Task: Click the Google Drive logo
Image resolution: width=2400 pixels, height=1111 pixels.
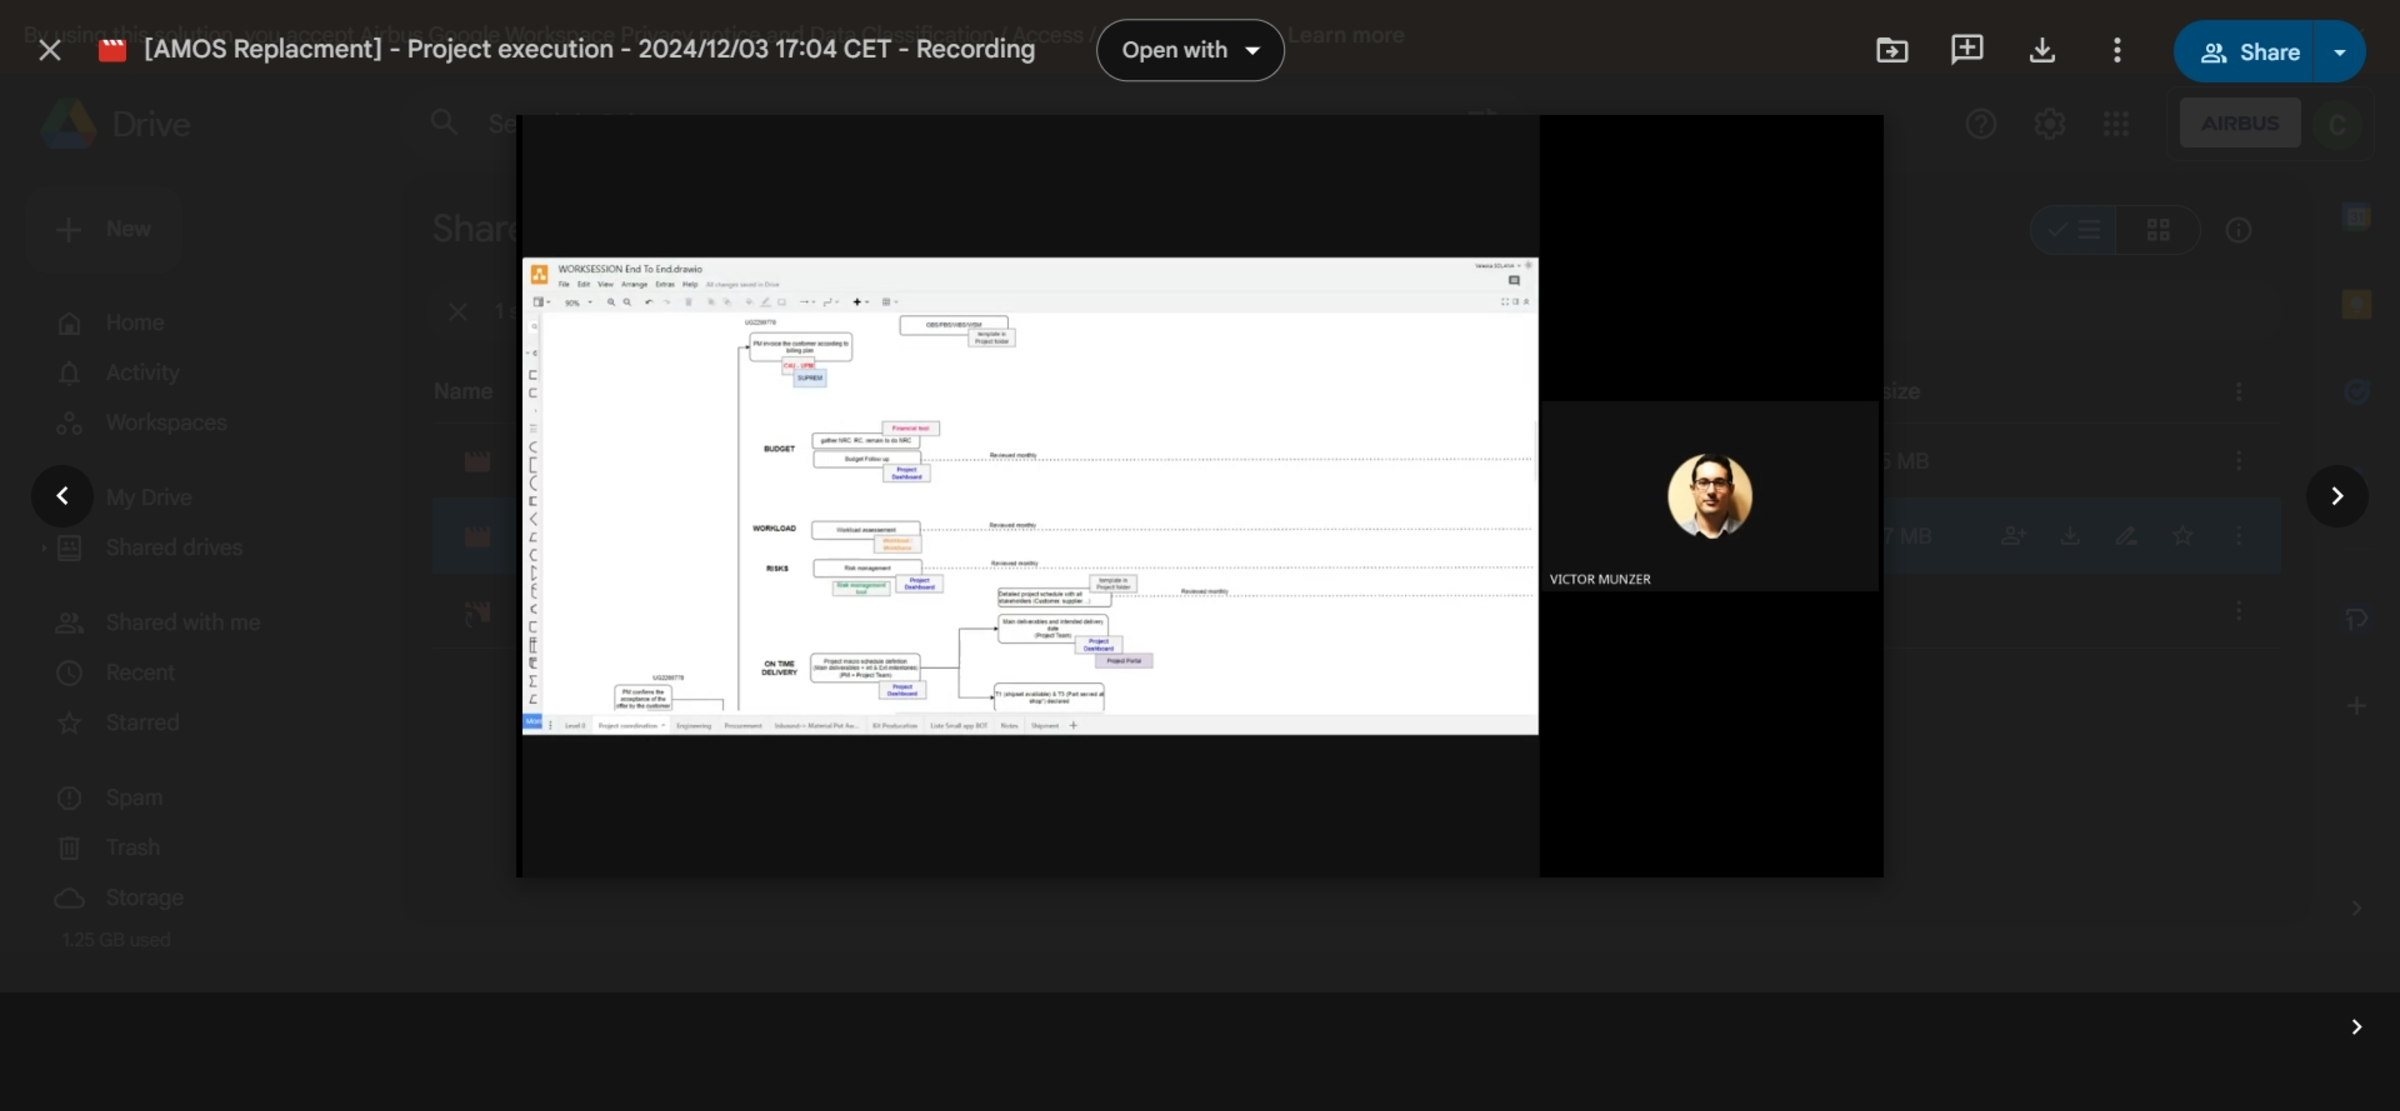Action: coord(68,124)
